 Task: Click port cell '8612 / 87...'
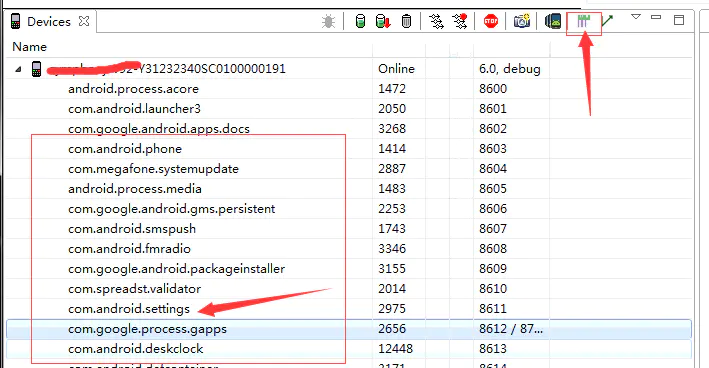511,329
